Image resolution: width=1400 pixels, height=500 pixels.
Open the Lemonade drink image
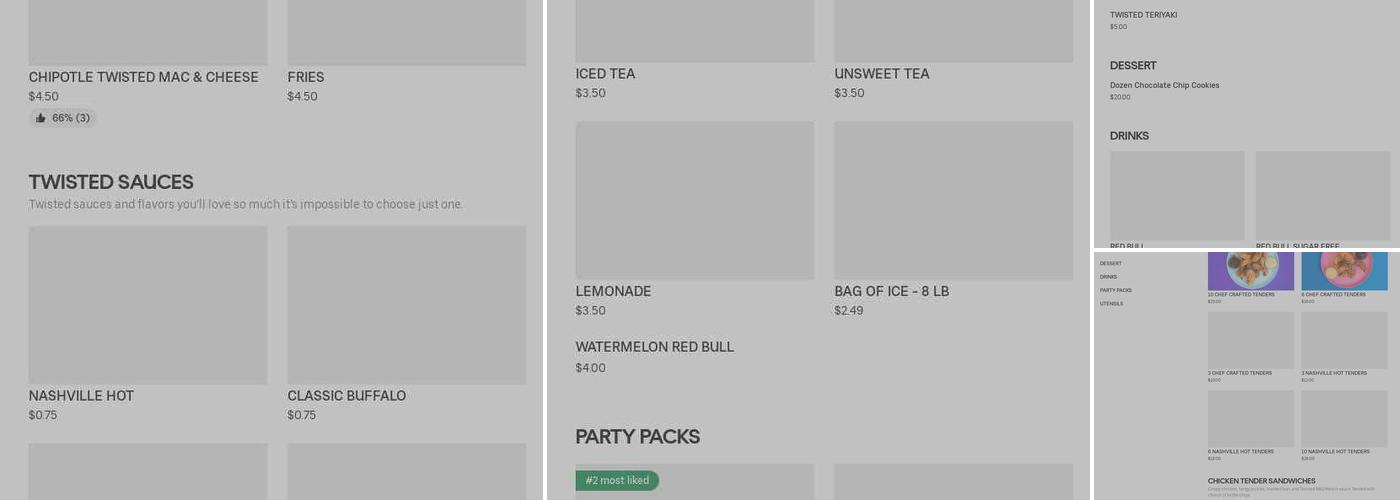(694, 200)
